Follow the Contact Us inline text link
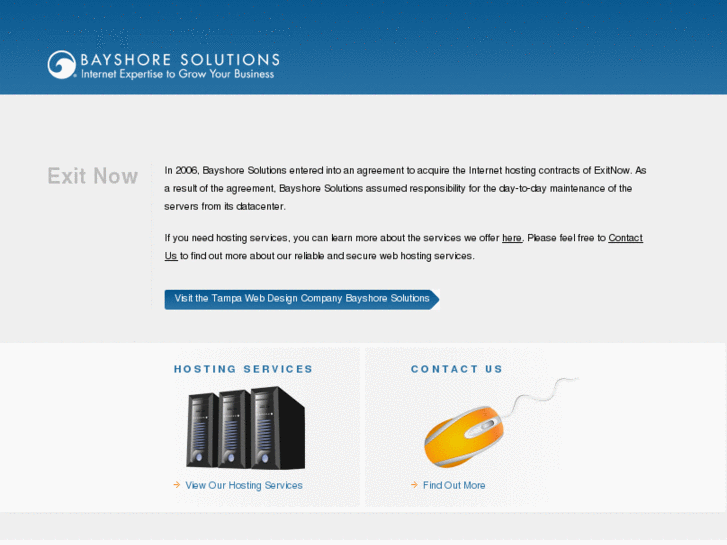This screenshot has width=727, height=545. (625, 238)
